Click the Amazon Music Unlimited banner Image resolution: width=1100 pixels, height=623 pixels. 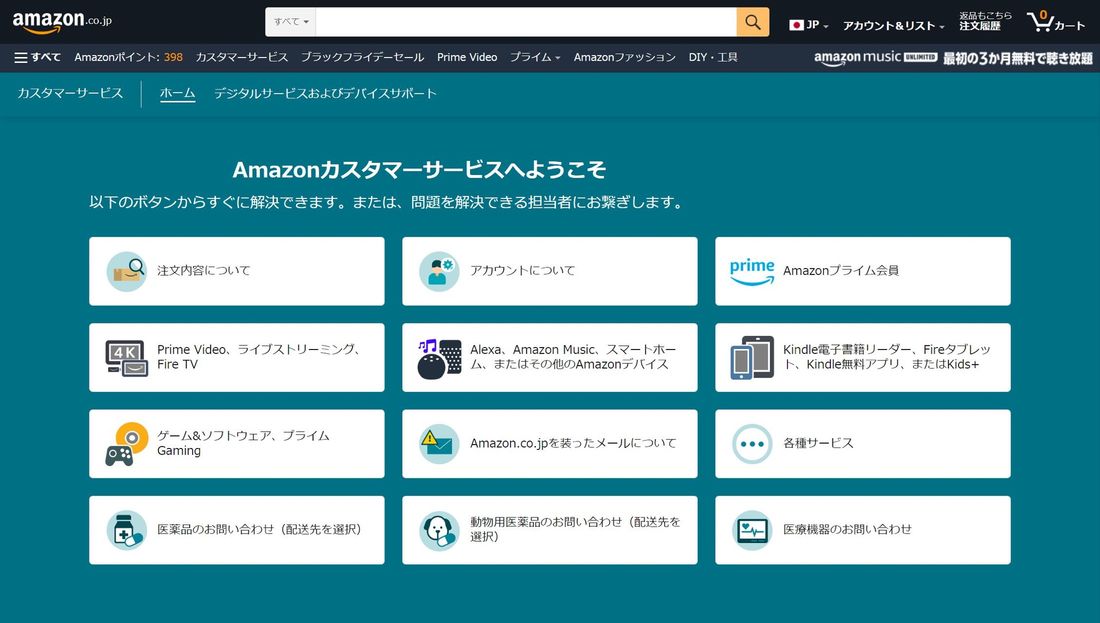[x=953, y=58]
